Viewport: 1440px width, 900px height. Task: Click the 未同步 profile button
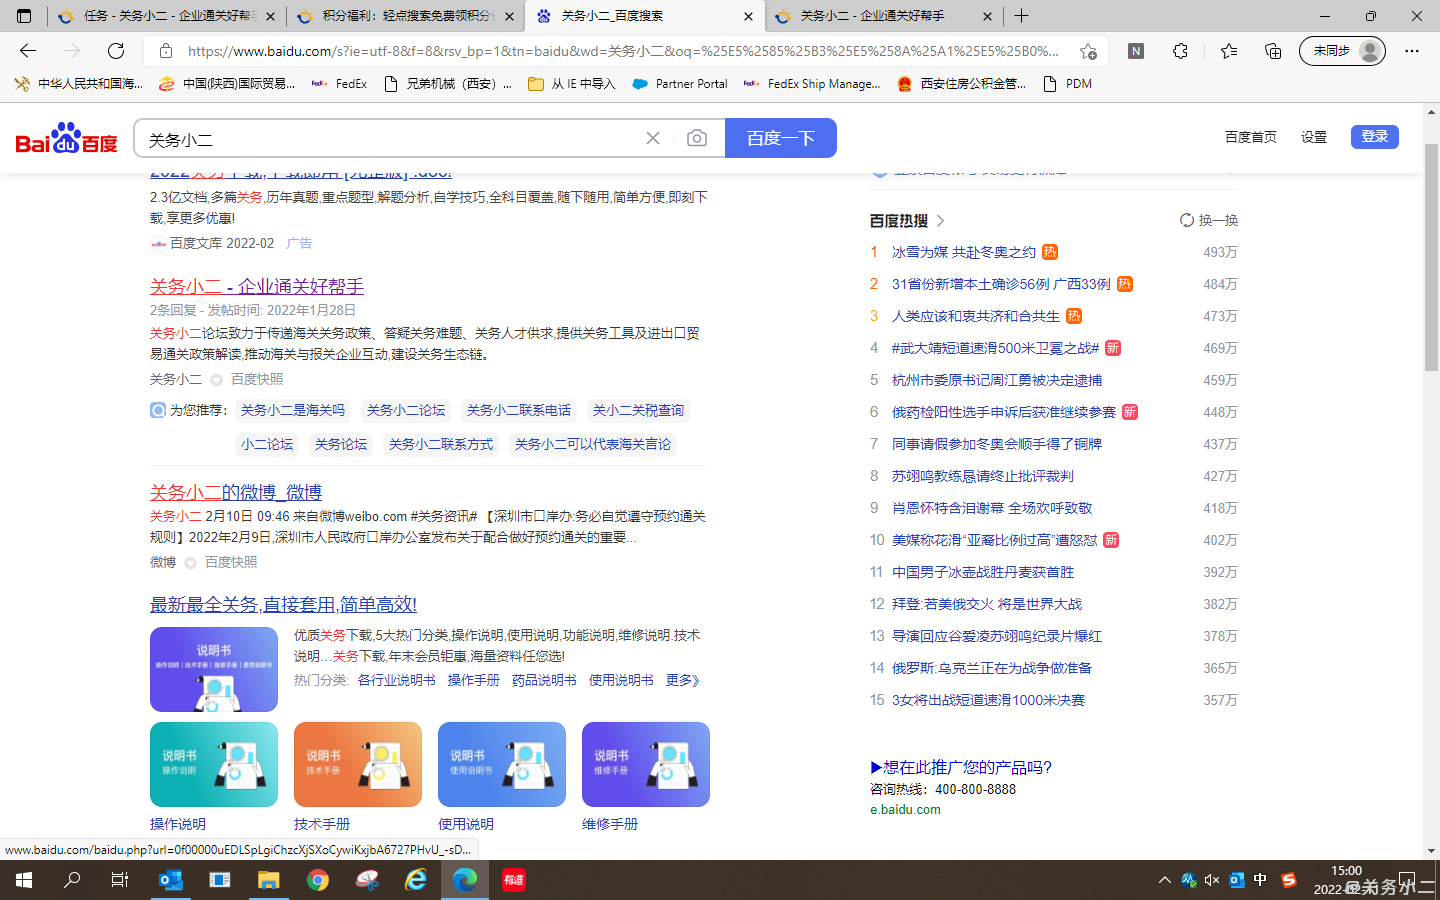coord(1342,51)
